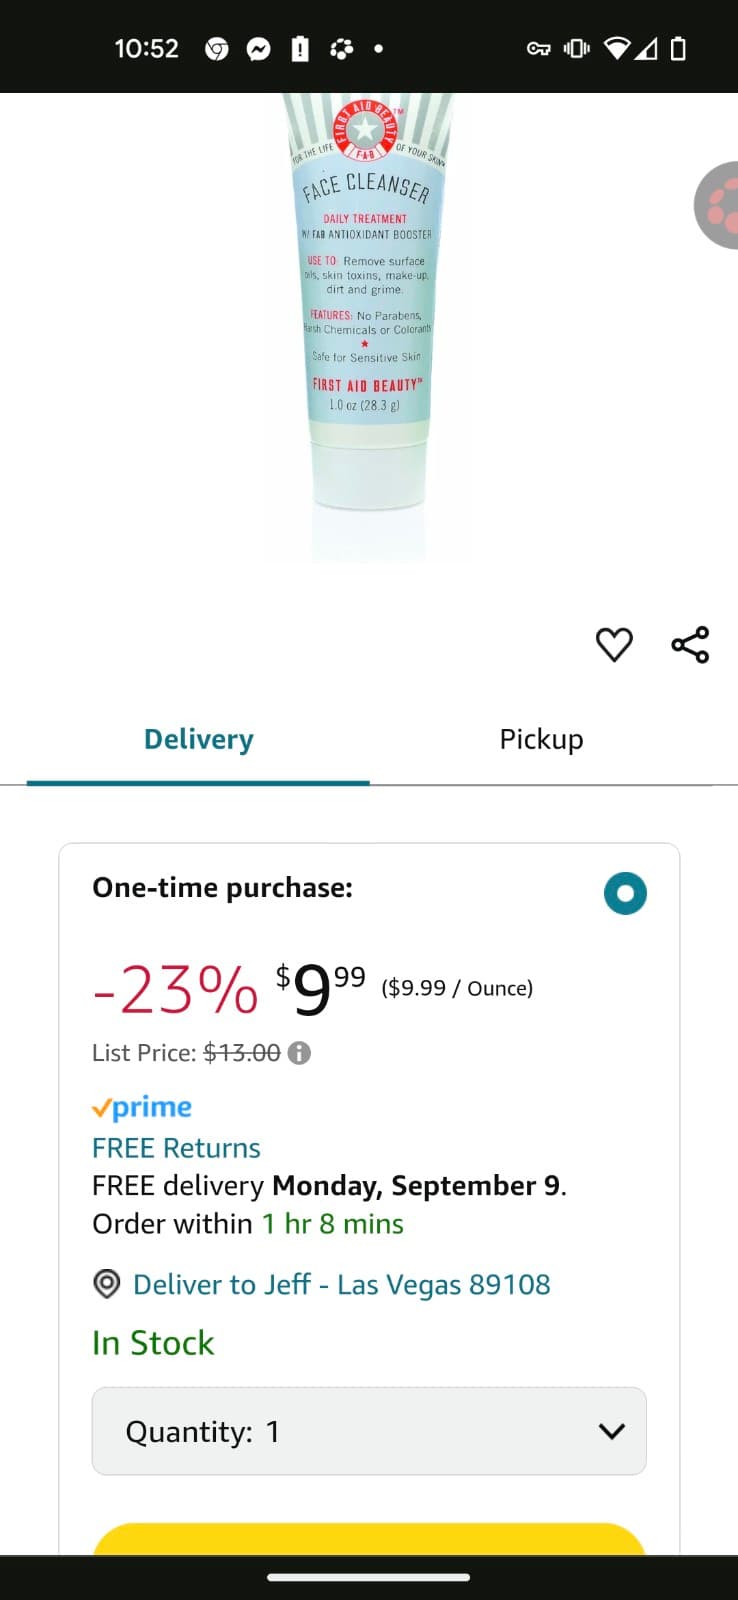
Task: Open the Quantity dropdown
Action: [368, 1431]
